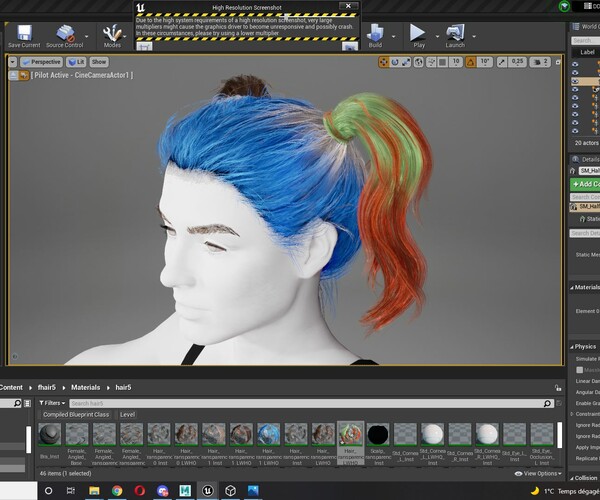Click the Launch toolbar icon
The height and width of the screenshot is (500, 600).
point(455,36)
